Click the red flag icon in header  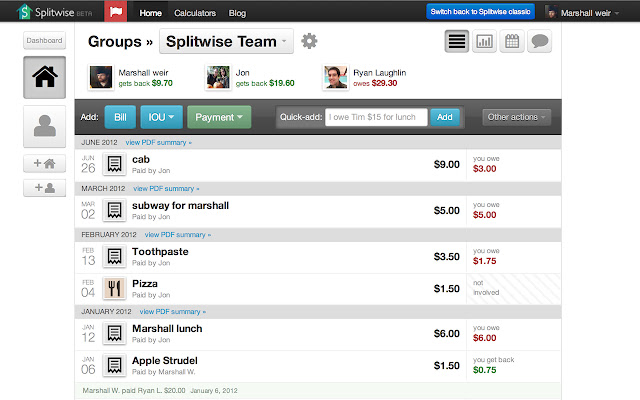pyautogui.click(x=114, y=13)
